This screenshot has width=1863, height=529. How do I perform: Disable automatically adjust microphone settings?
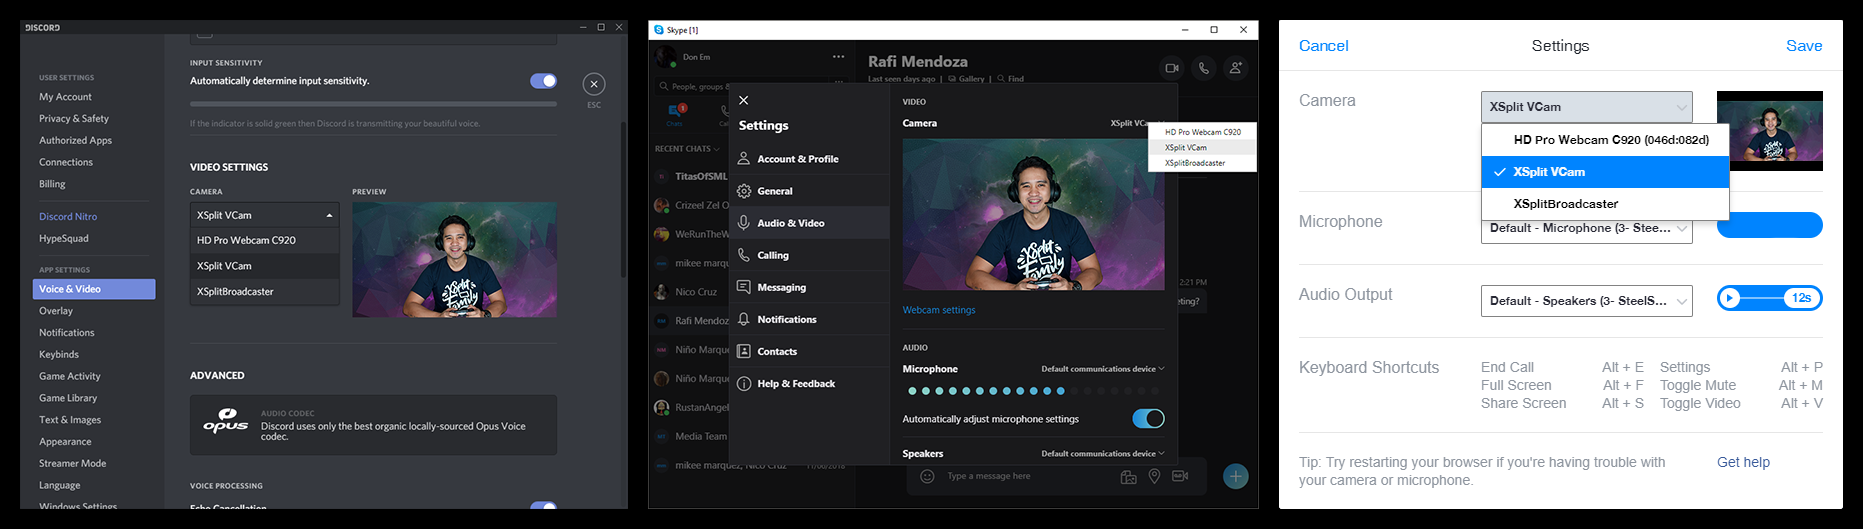[x=1148, y=419]
